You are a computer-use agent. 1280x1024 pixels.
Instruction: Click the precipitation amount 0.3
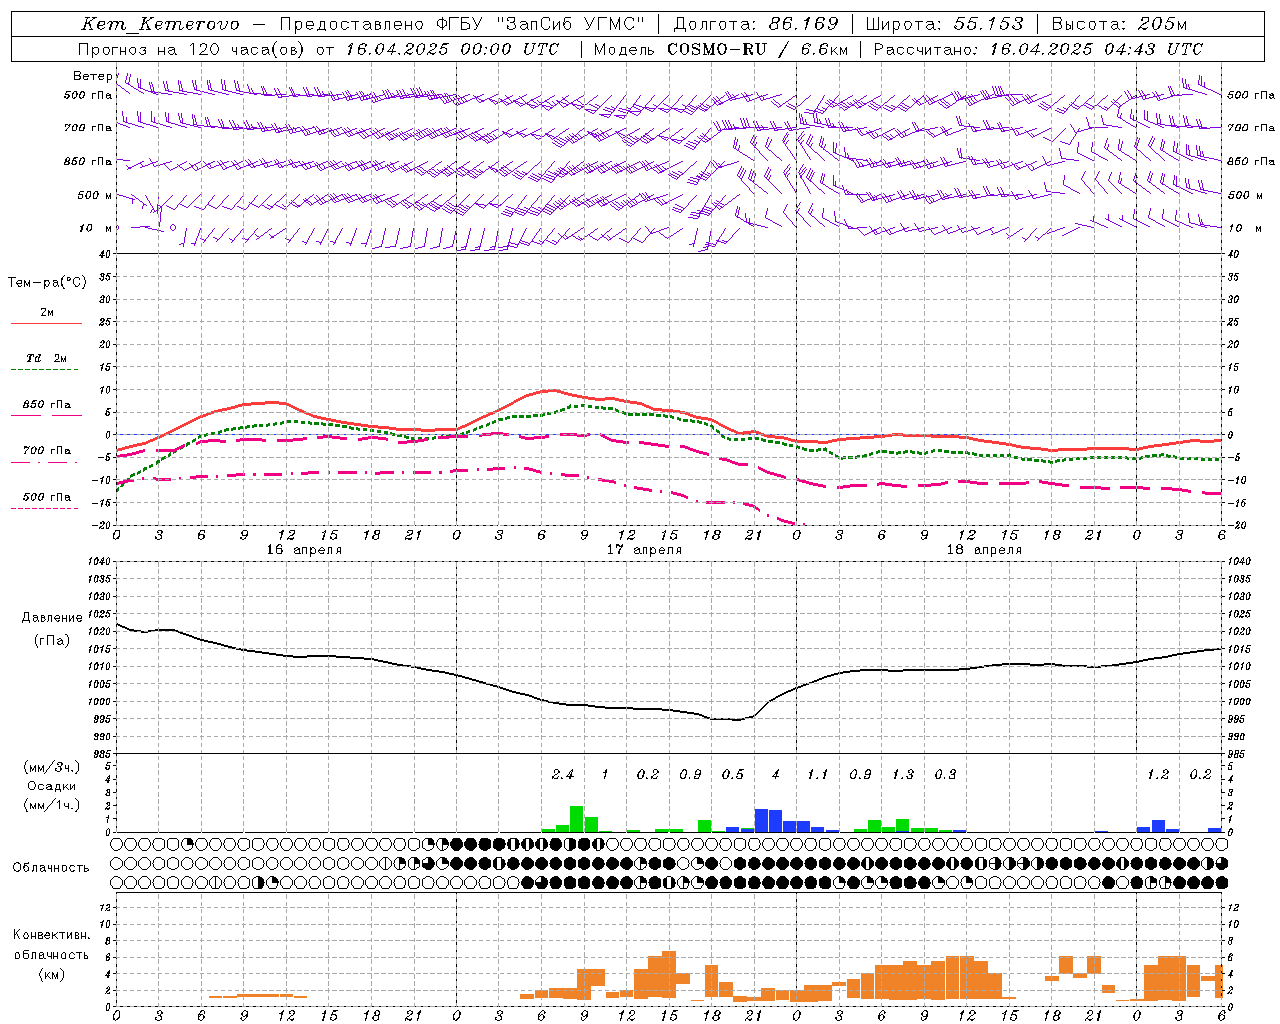pos(945,774)
